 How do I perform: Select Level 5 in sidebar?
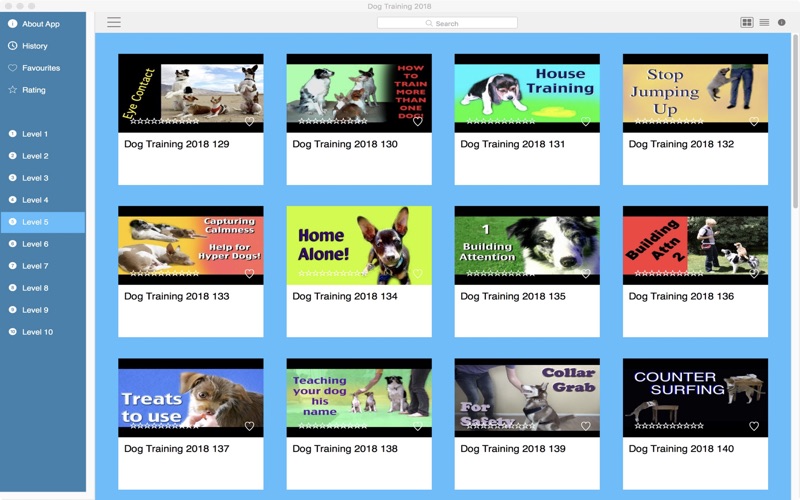pos(43,222)
